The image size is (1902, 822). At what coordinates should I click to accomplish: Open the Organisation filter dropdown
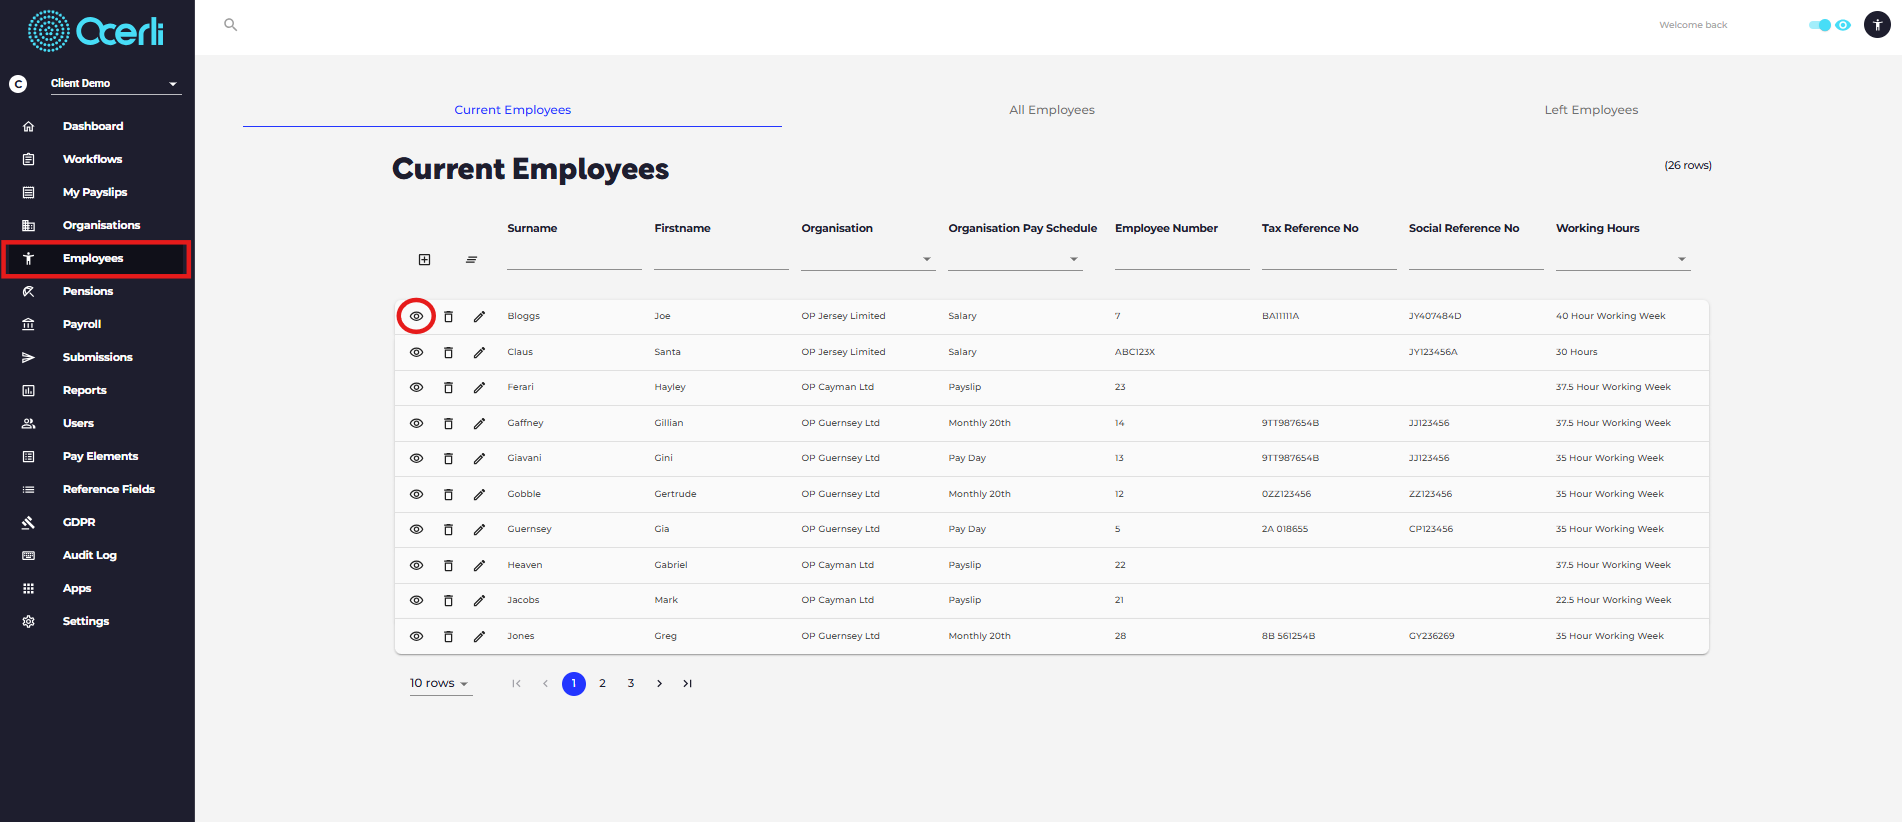click(x=868, y=259)
